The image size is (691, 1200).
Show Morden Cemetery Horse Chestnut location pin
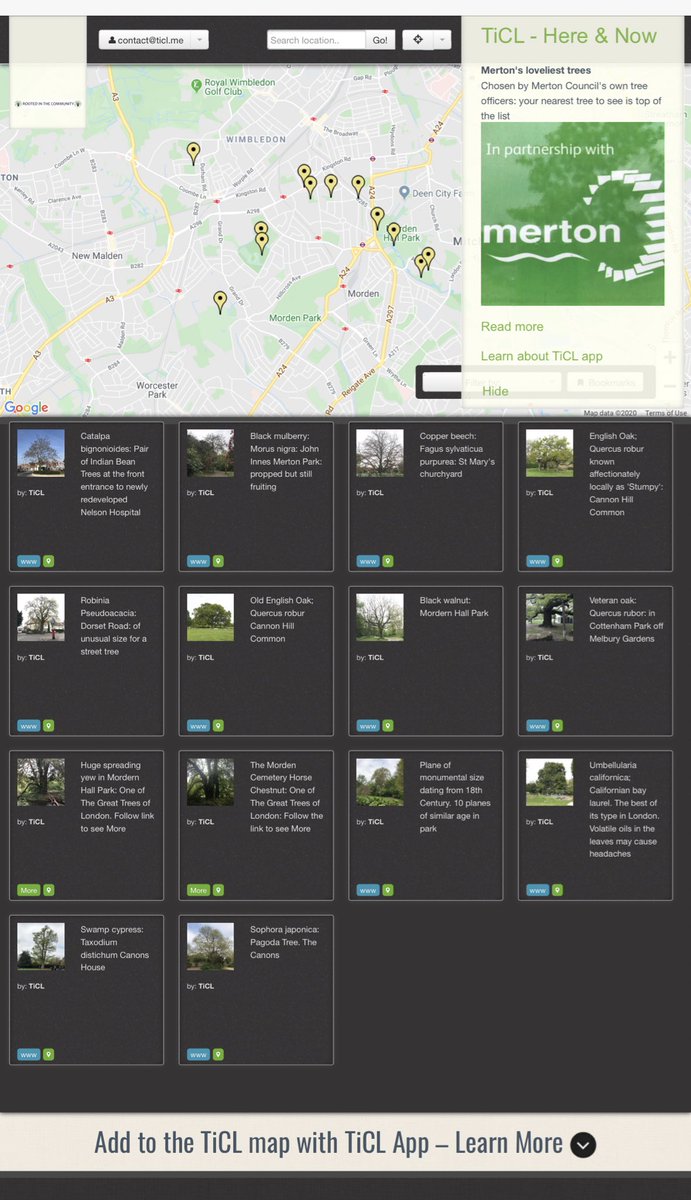[218, 890]
